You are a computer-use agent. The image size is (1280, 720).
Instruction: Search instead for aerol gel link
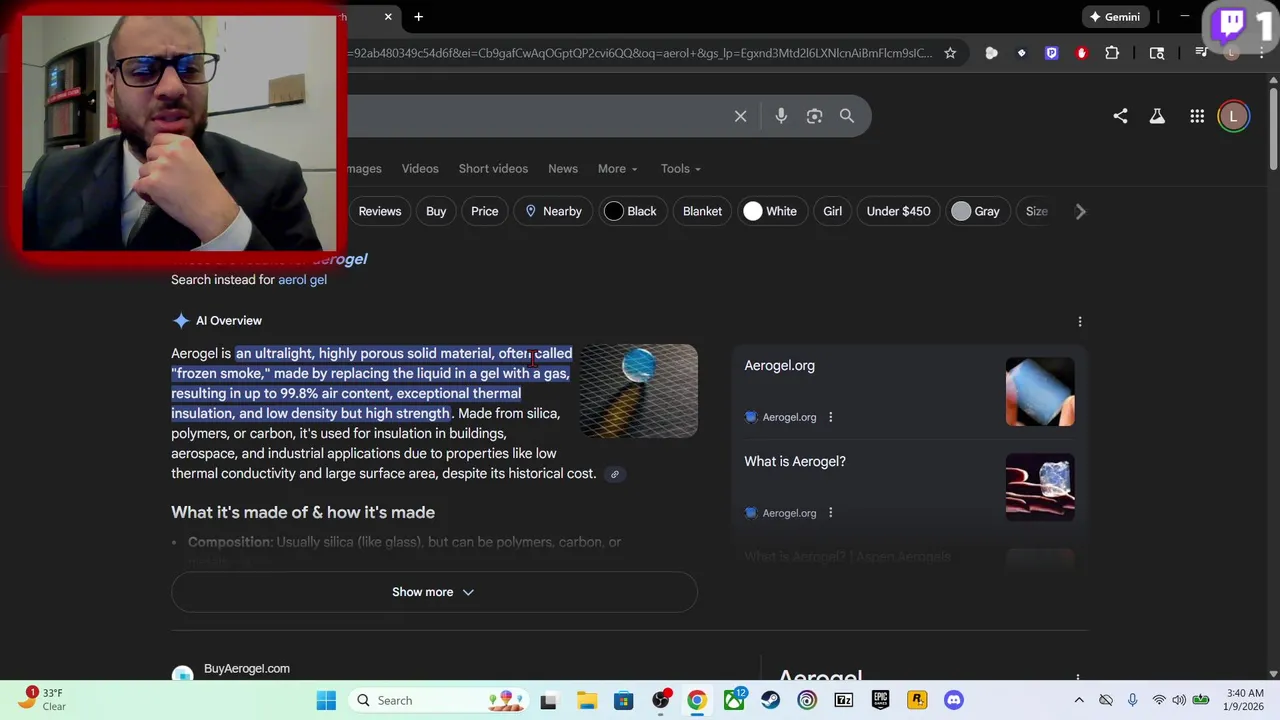tap(302, 280)
